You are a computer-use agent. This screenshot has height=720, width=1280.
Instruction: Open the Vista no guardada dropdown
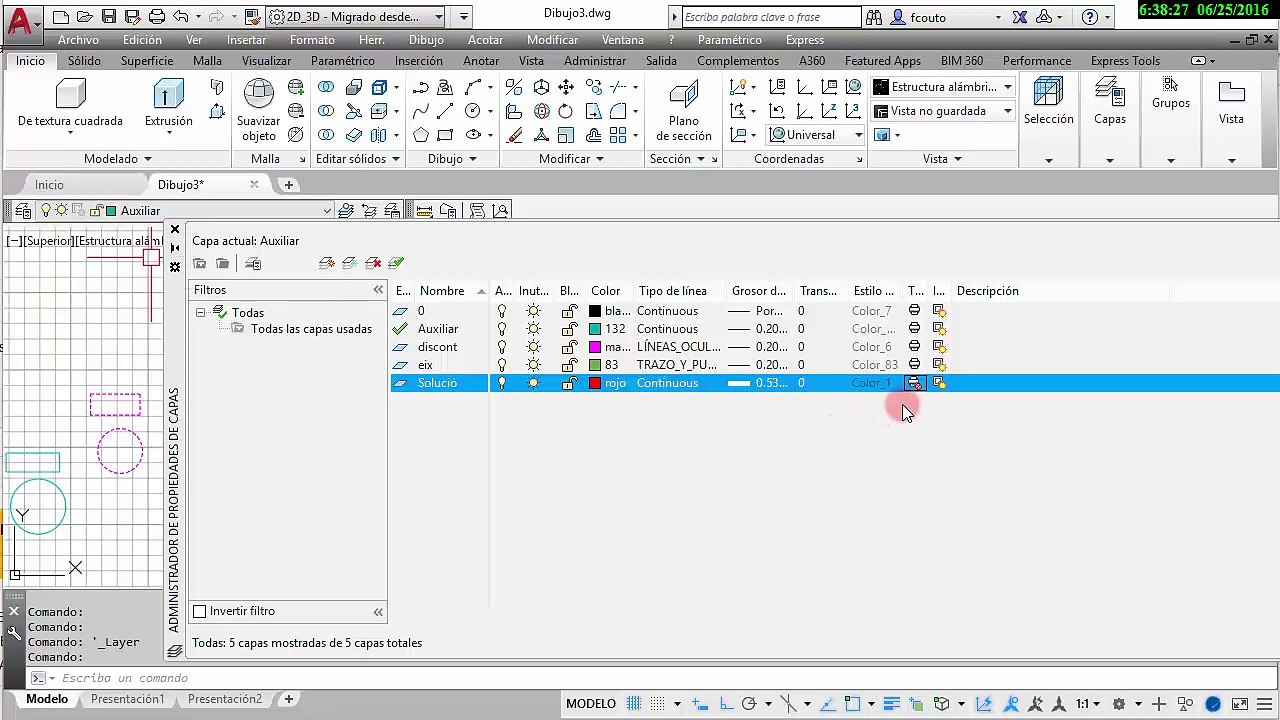pyautogui.click(x=944, y=111)
